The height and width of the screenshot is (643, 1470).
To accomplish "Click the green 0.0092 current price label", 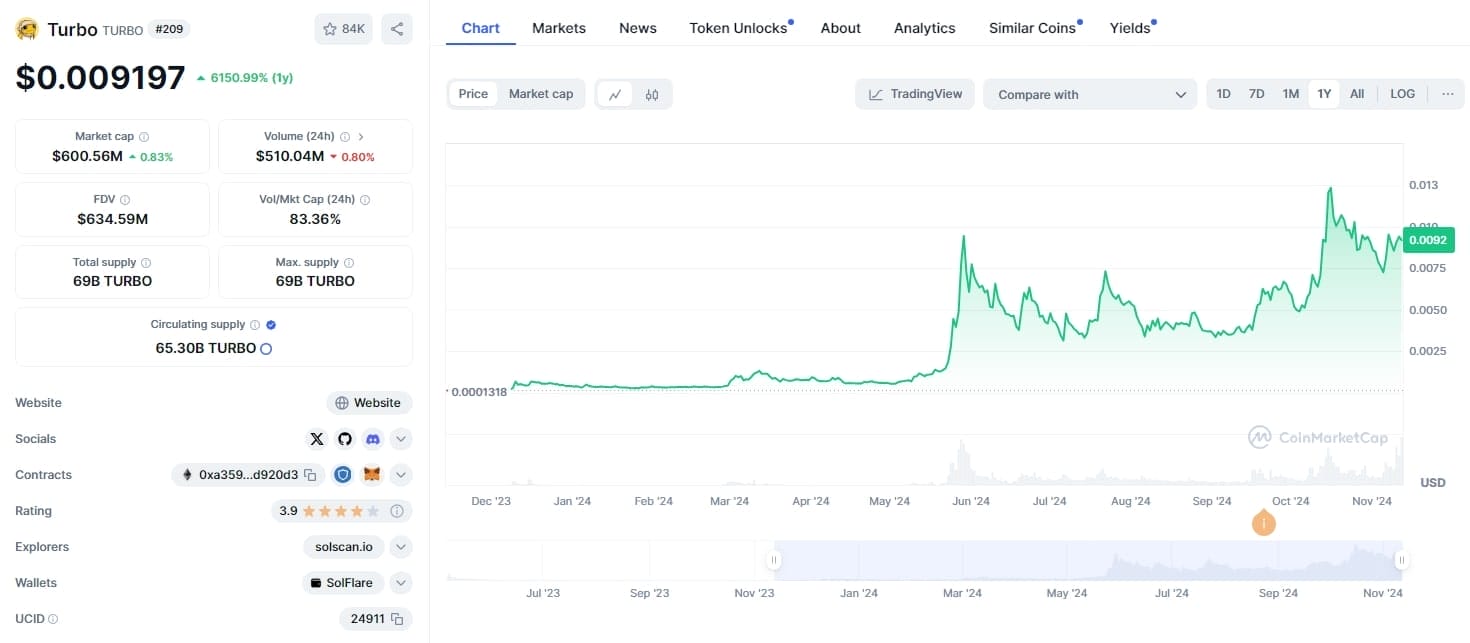I will point(1429,240).
